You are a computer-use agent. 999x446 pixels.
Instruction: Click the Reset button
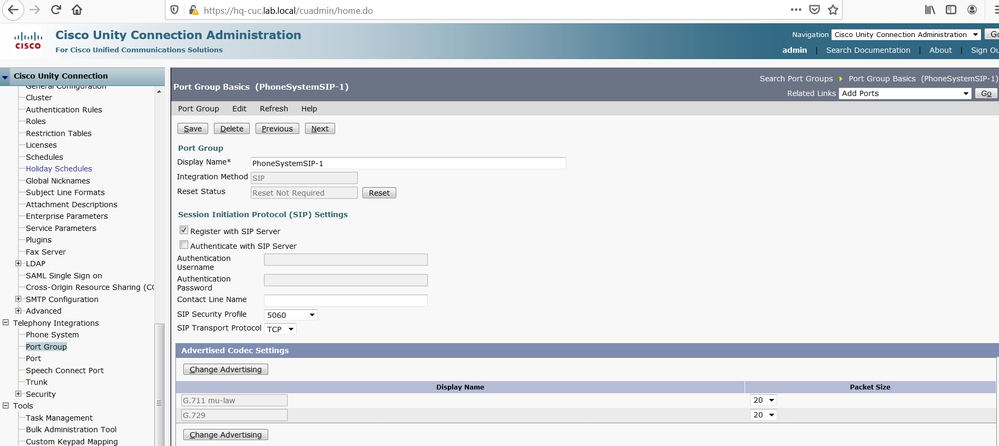(379, 193)
